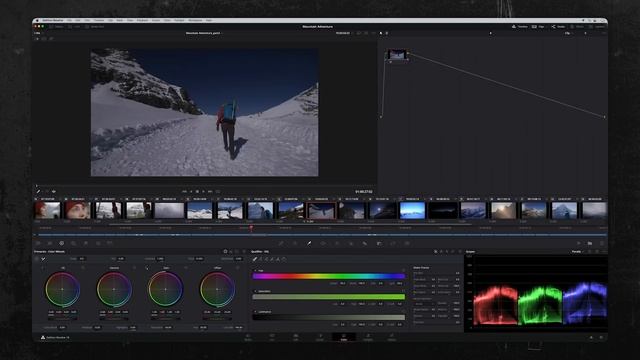The image size is (640, 360).
Task: Click the scopes icon on right of palette toolbar
Action: pyautogui.click(x=590, y=243)
